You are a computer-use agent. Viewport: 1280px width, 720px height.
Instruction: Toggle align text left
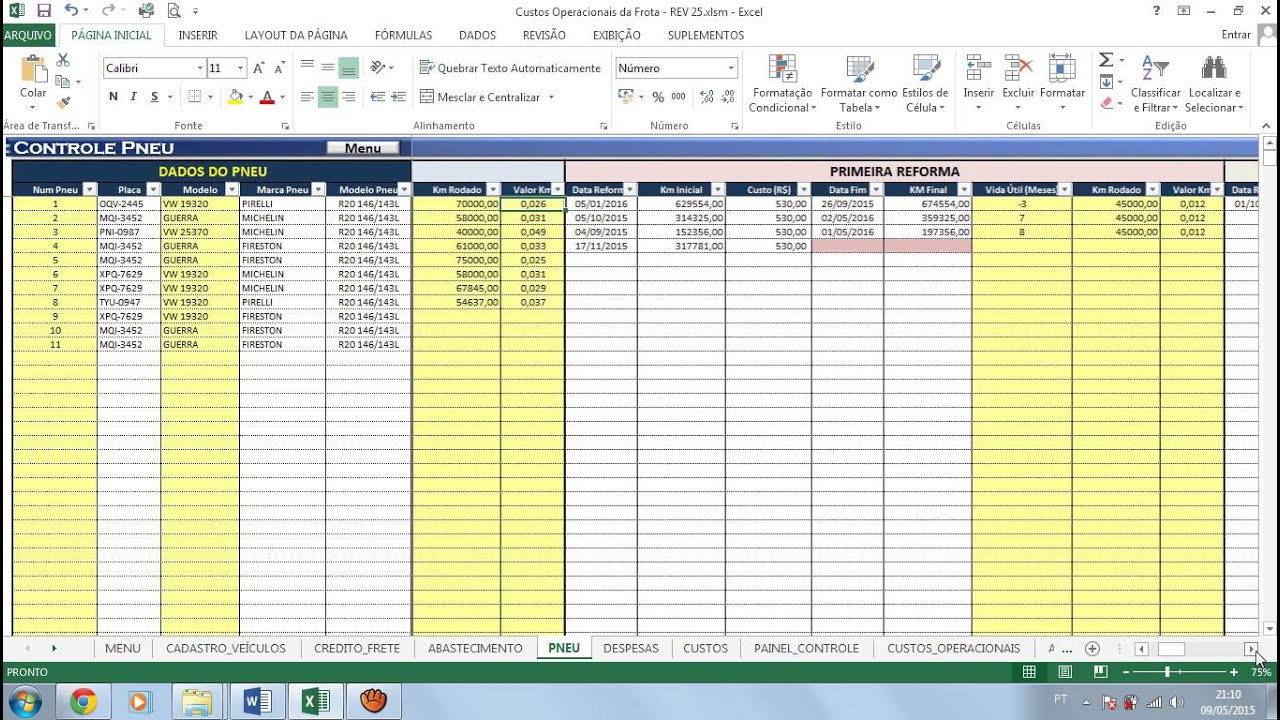(x=307, y=97)
